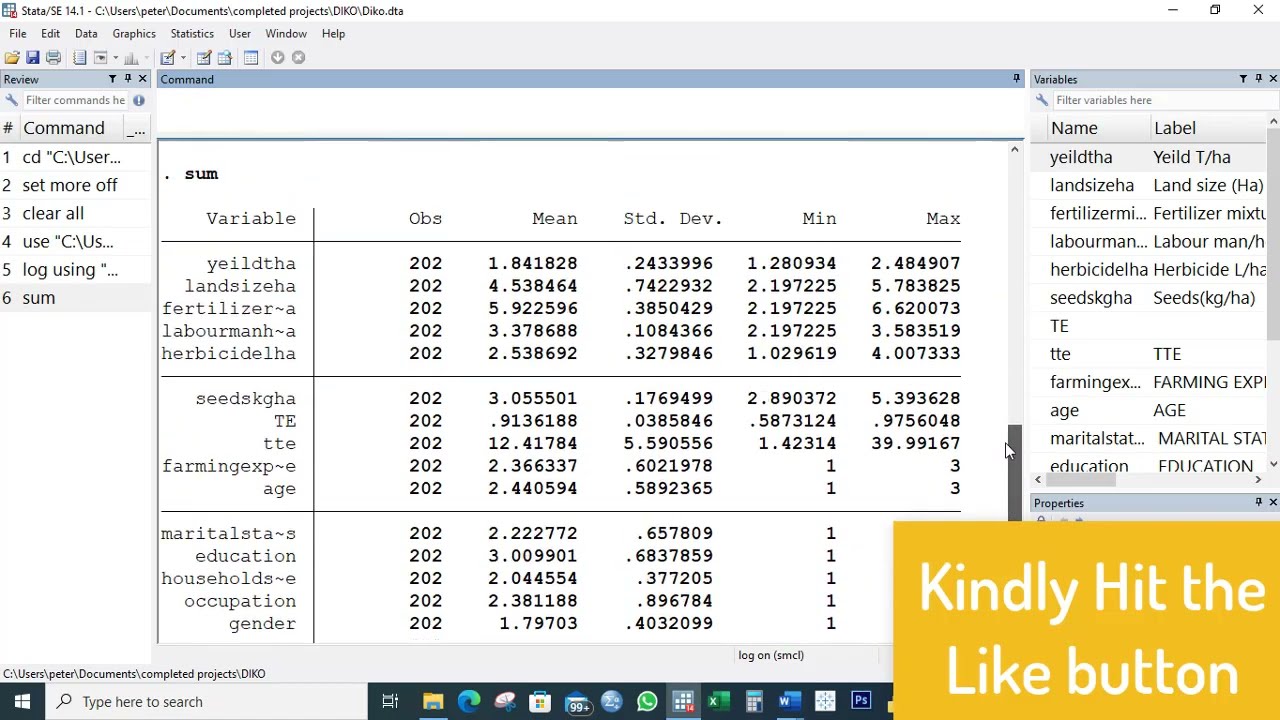Click the Name column header in Variables
This screenshot has height=720, width=1280.
[1097, 128]
